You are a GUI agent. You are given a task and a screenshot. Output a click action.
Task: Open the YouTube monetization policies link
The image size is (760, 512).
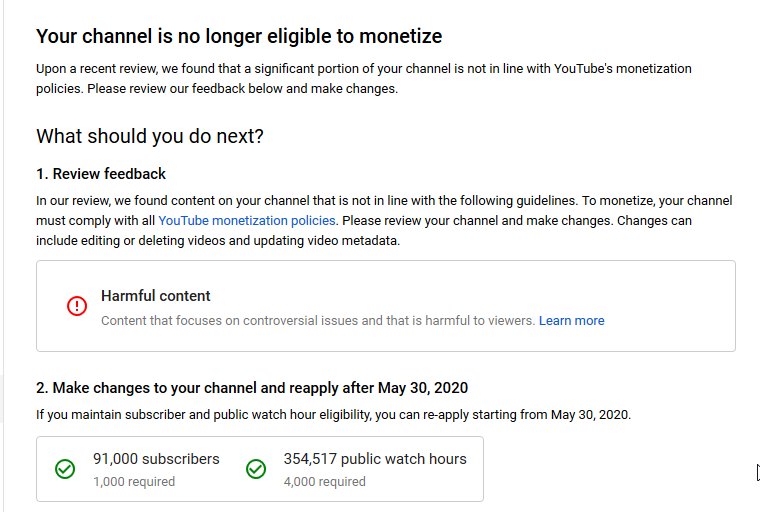pyautogui.click(x=247, y=221)
